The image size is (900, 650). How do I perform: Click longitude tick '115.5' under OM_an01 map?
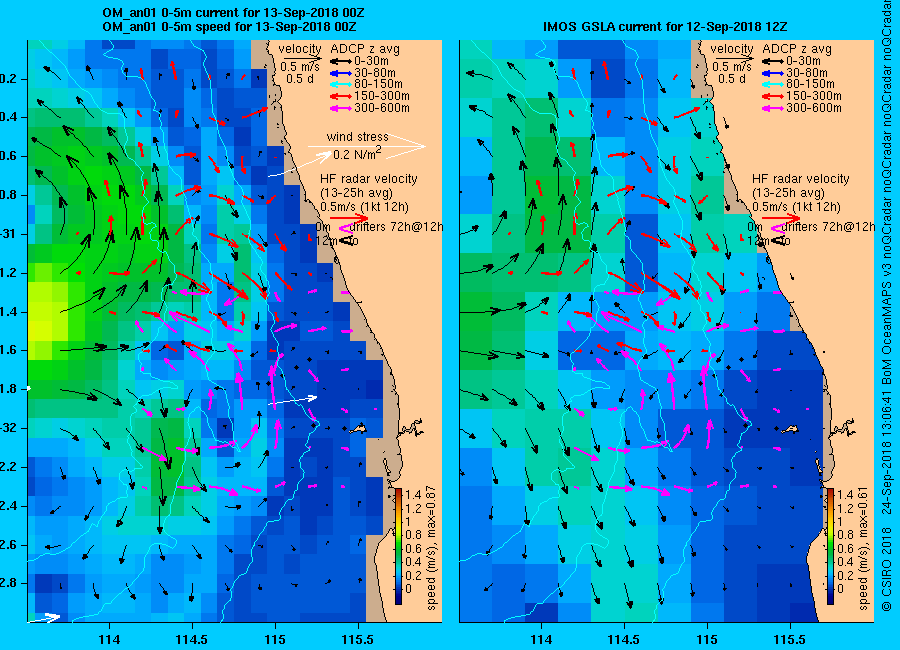pyautogui.click(x=358, y=639)
